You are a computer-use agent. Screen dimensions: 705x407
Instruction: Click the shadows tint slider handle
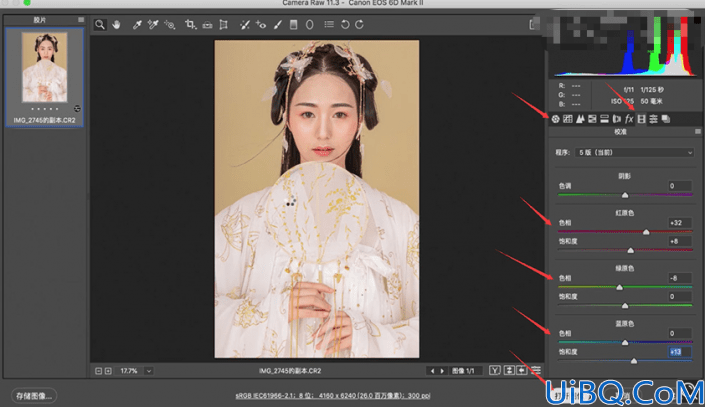(x=625, y=195)
